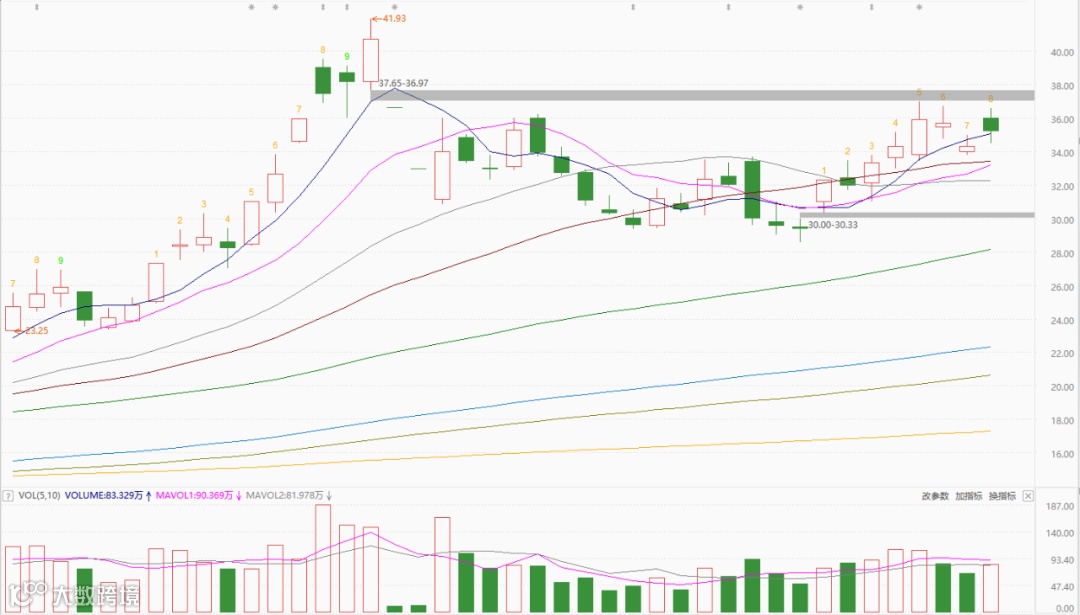Click the 26.00 price axis label
Screen dimensions: 1080x615
point(1062,287)
